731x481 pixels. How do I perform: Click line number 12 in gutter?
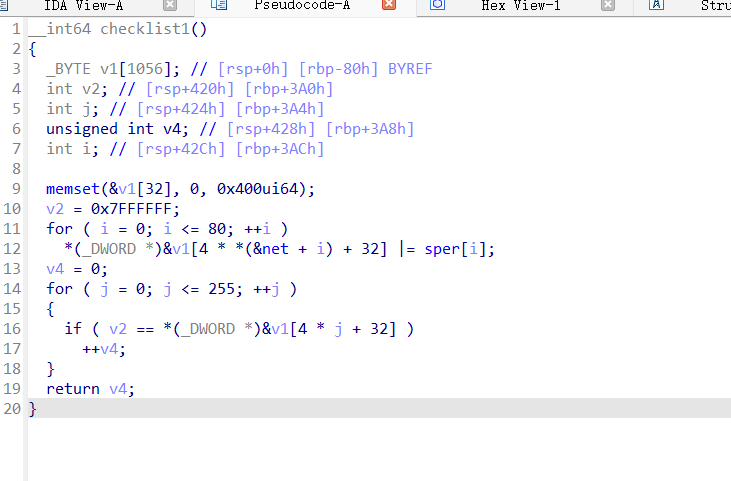click(x=12, y=249)
